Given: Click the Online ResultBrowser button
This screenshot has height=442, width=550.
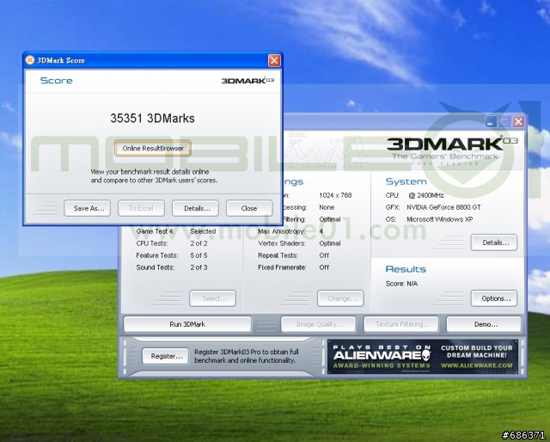Looking at the screenshot, I should coord(153,148).
